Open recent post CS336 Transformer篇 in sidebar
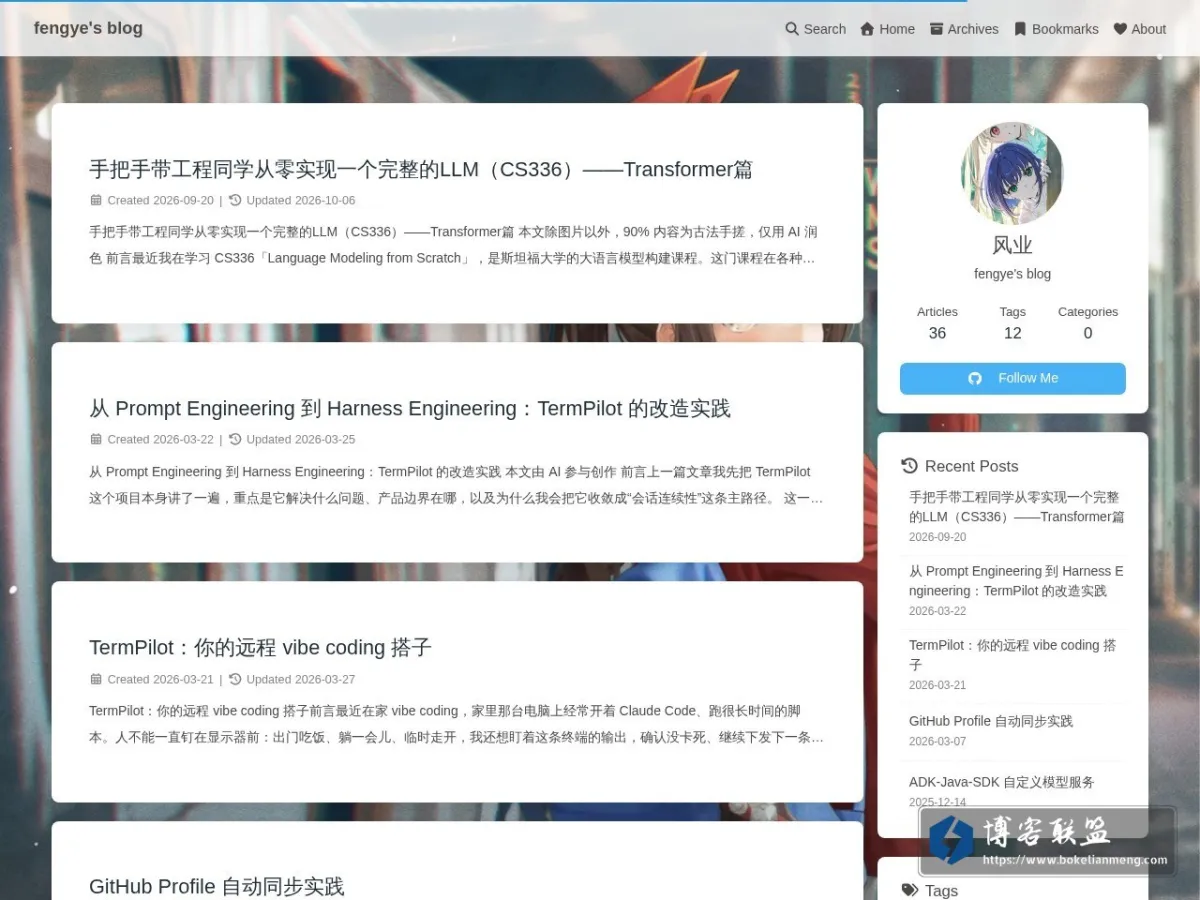Image resolution: width=1200 pixels, height=900 pixels. [x=1016, y=507]
